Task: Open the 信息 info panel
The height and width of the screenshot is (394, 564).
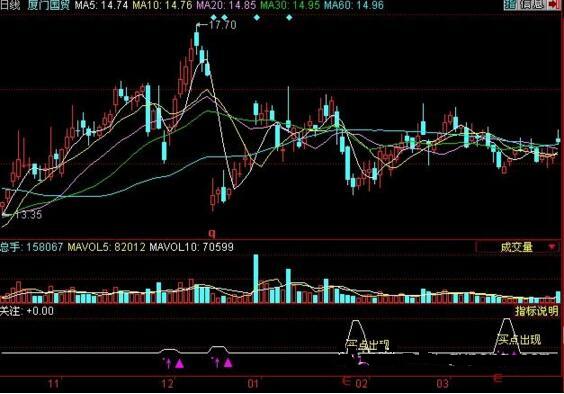Action: pyautogui.click(x=532, y=4)
